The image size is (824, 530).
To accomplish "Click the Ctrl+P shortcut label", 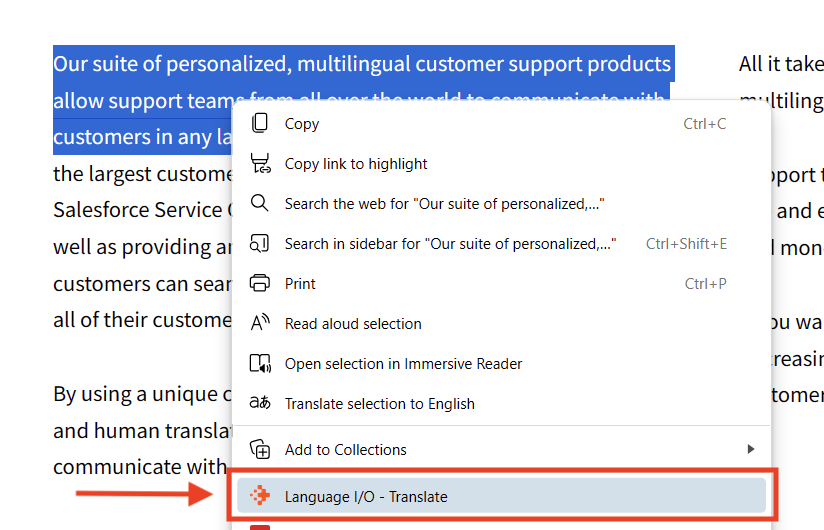I will 705,284.
